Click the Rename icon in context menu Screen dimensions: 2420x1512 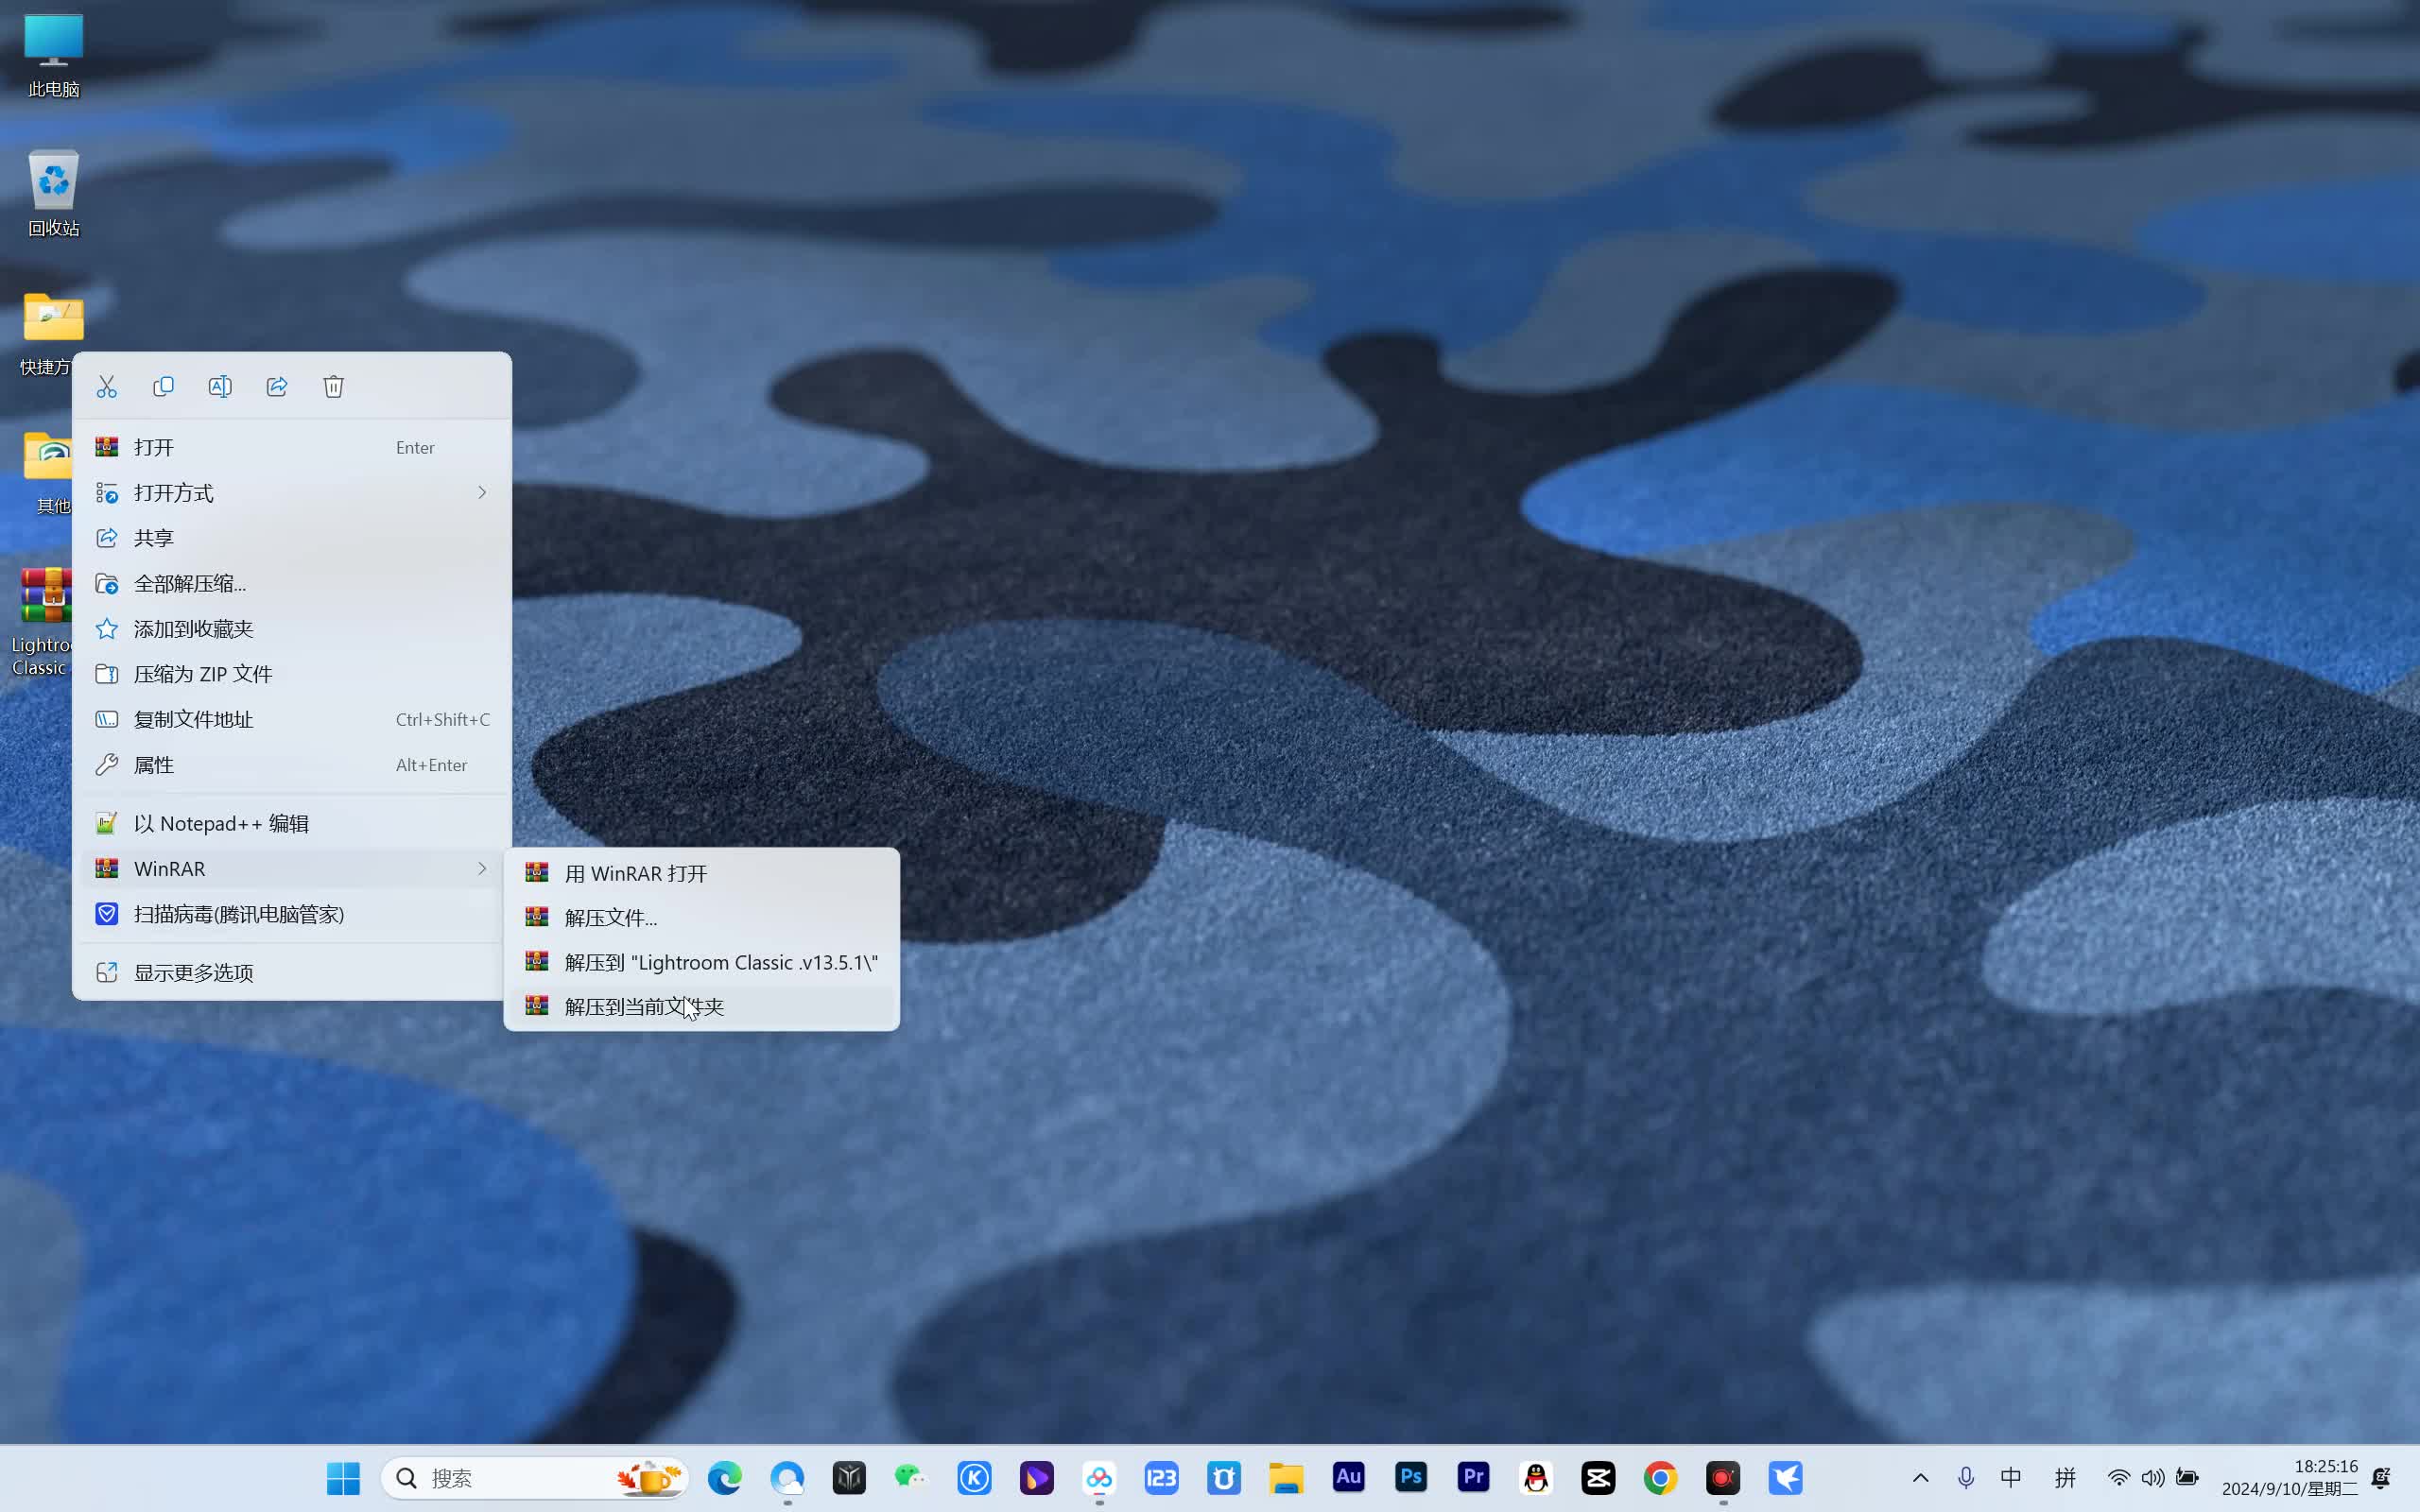(220, 386)
